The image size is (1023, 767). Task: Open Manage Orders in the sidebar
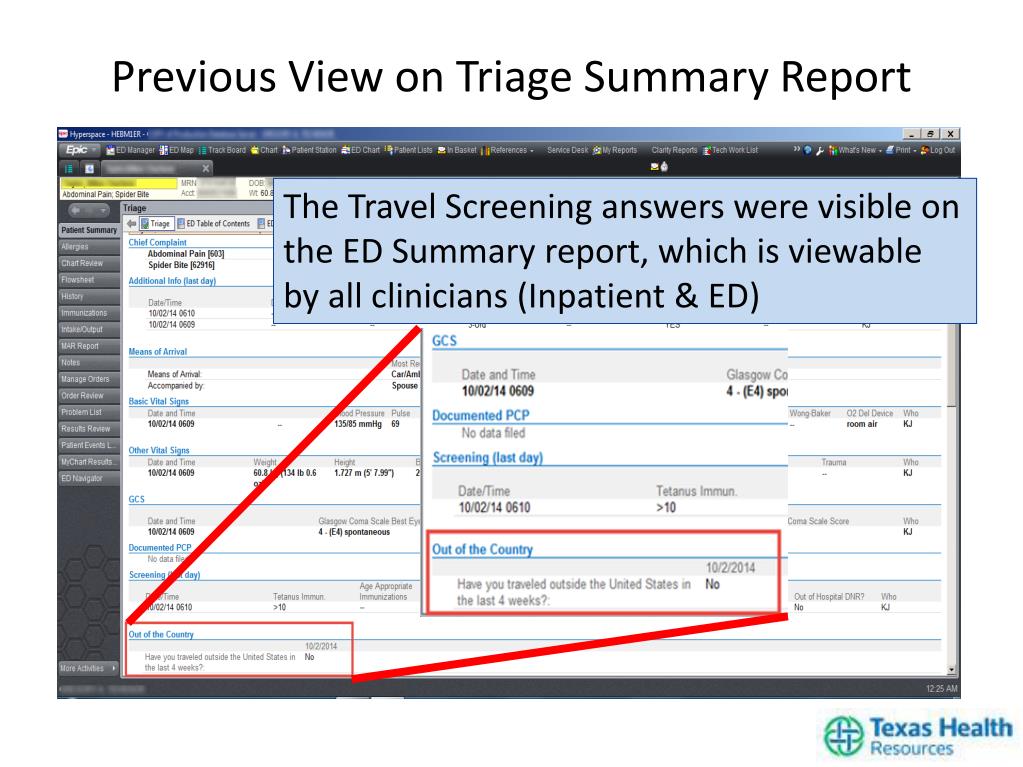[89, 379]
